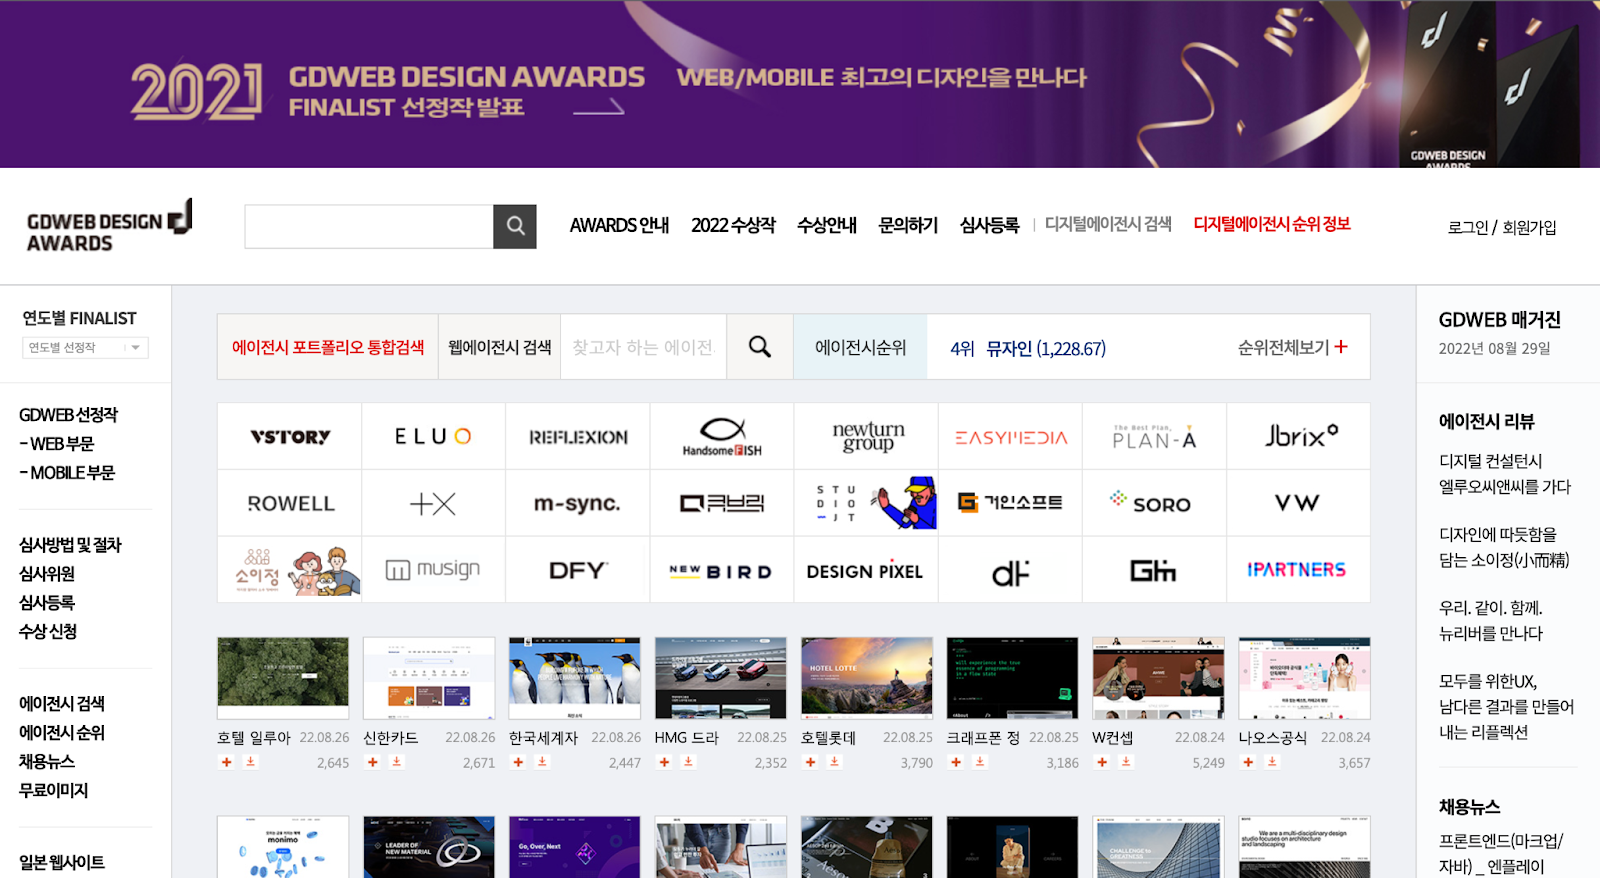Open 문의하기 menu item

908,225
